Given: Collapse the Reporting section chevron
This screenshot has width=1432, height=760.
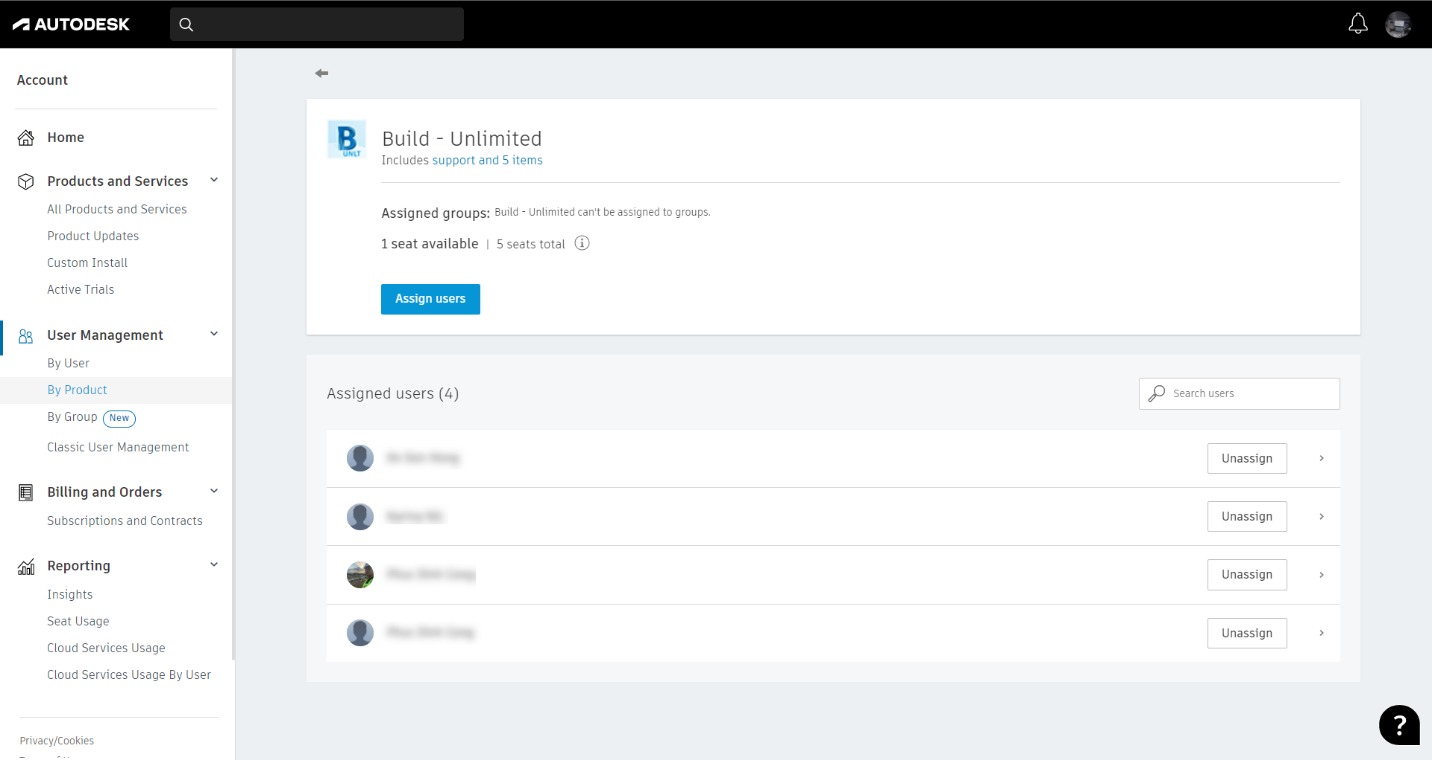Looking at the screenshot, I should click(x=213, y=565).
